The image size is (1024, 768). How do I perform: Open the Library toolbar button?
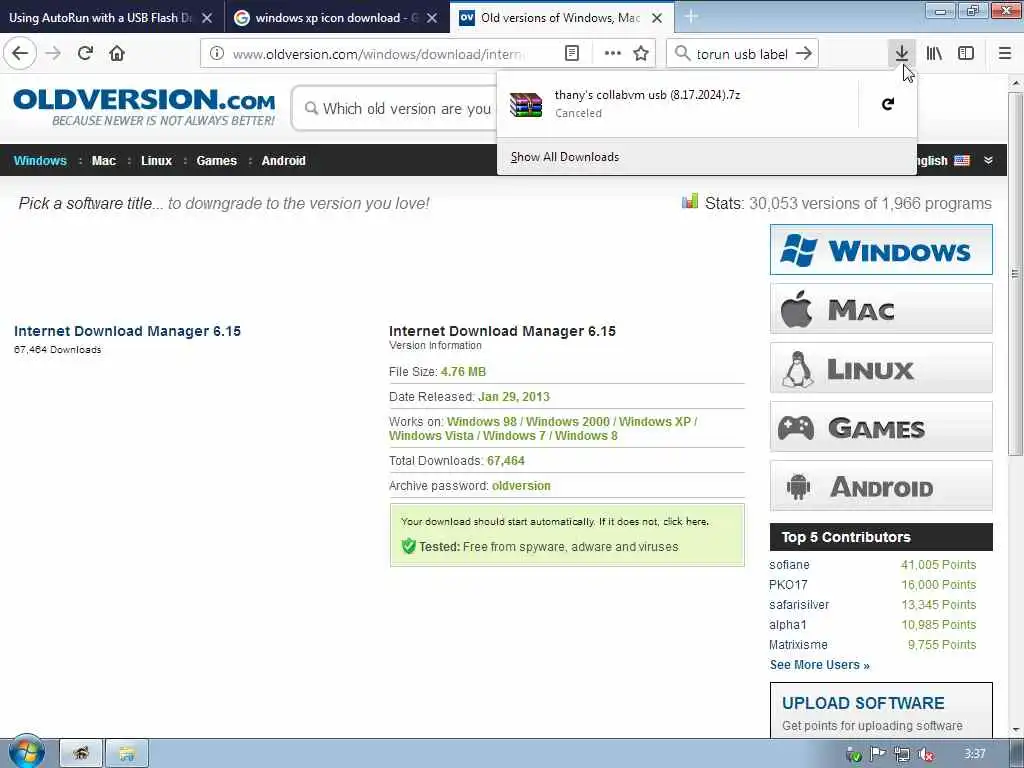(934, 54)
